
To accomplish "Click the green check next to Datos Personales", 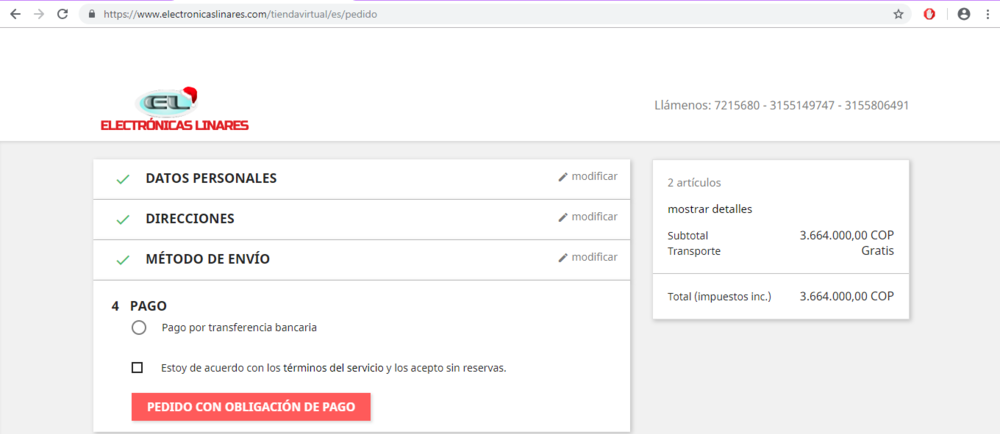I will [123, 180].
